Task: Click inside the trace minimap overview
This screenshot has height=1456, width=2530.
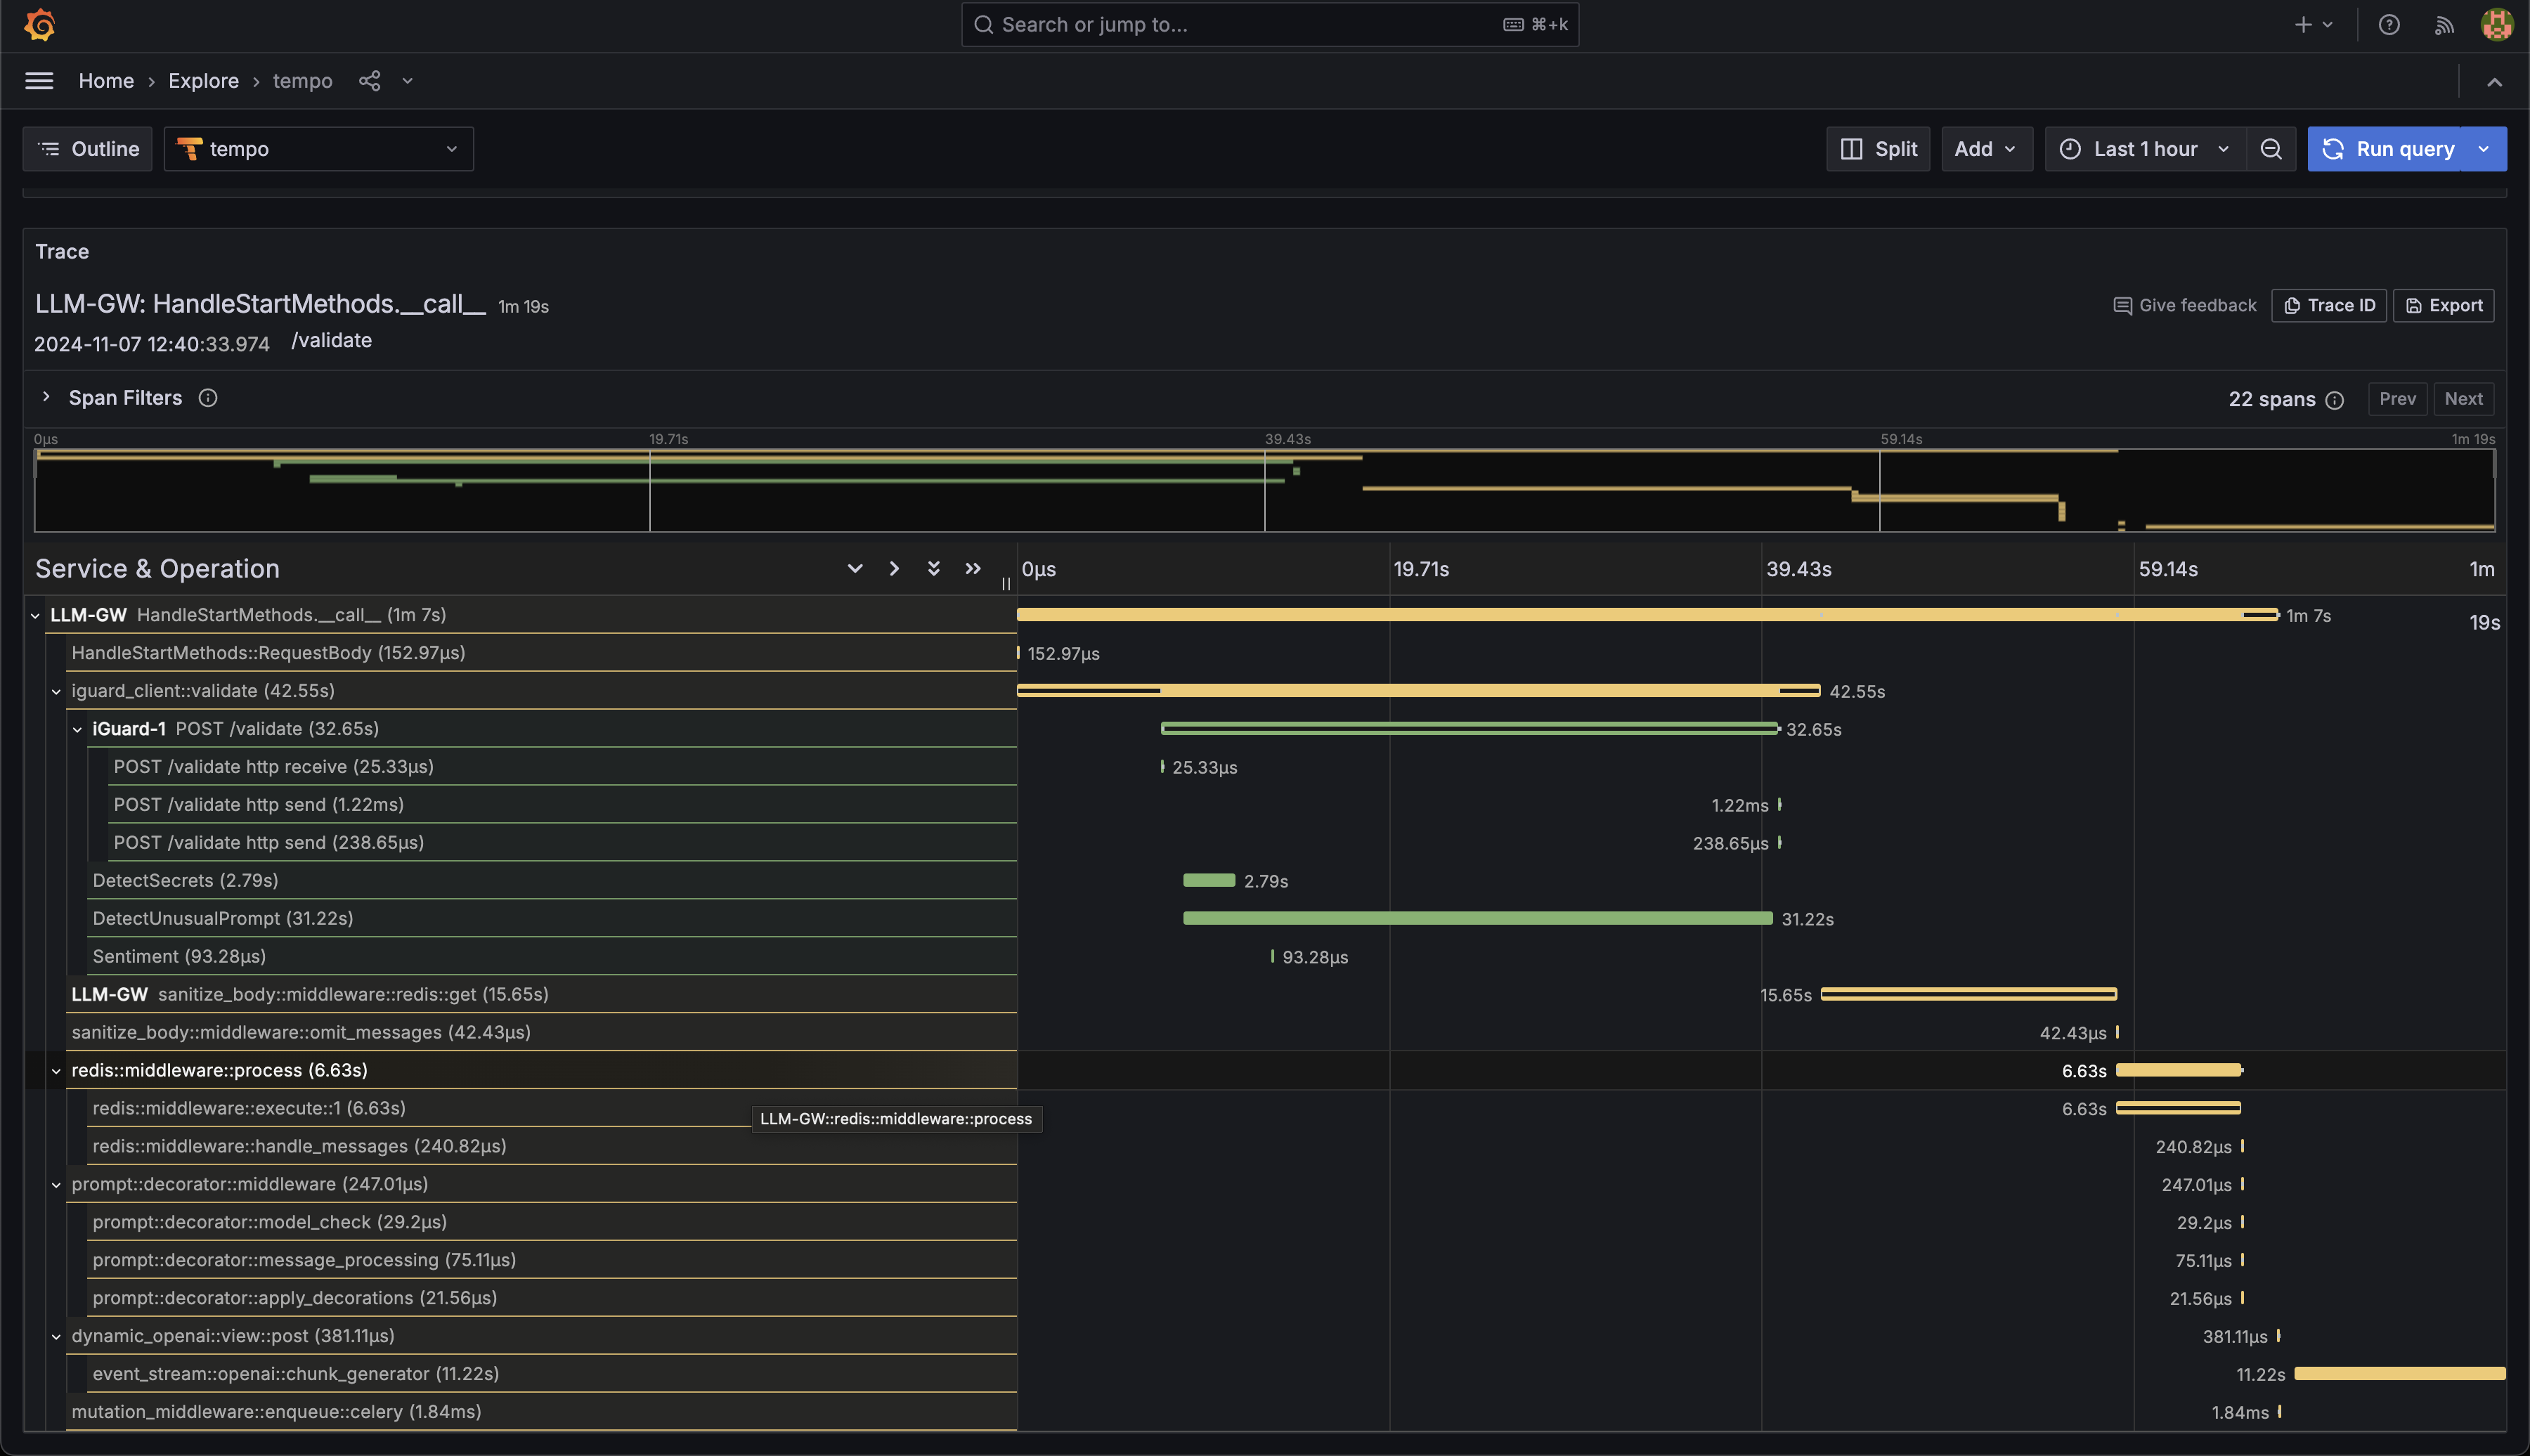Action: [1000, 500]
